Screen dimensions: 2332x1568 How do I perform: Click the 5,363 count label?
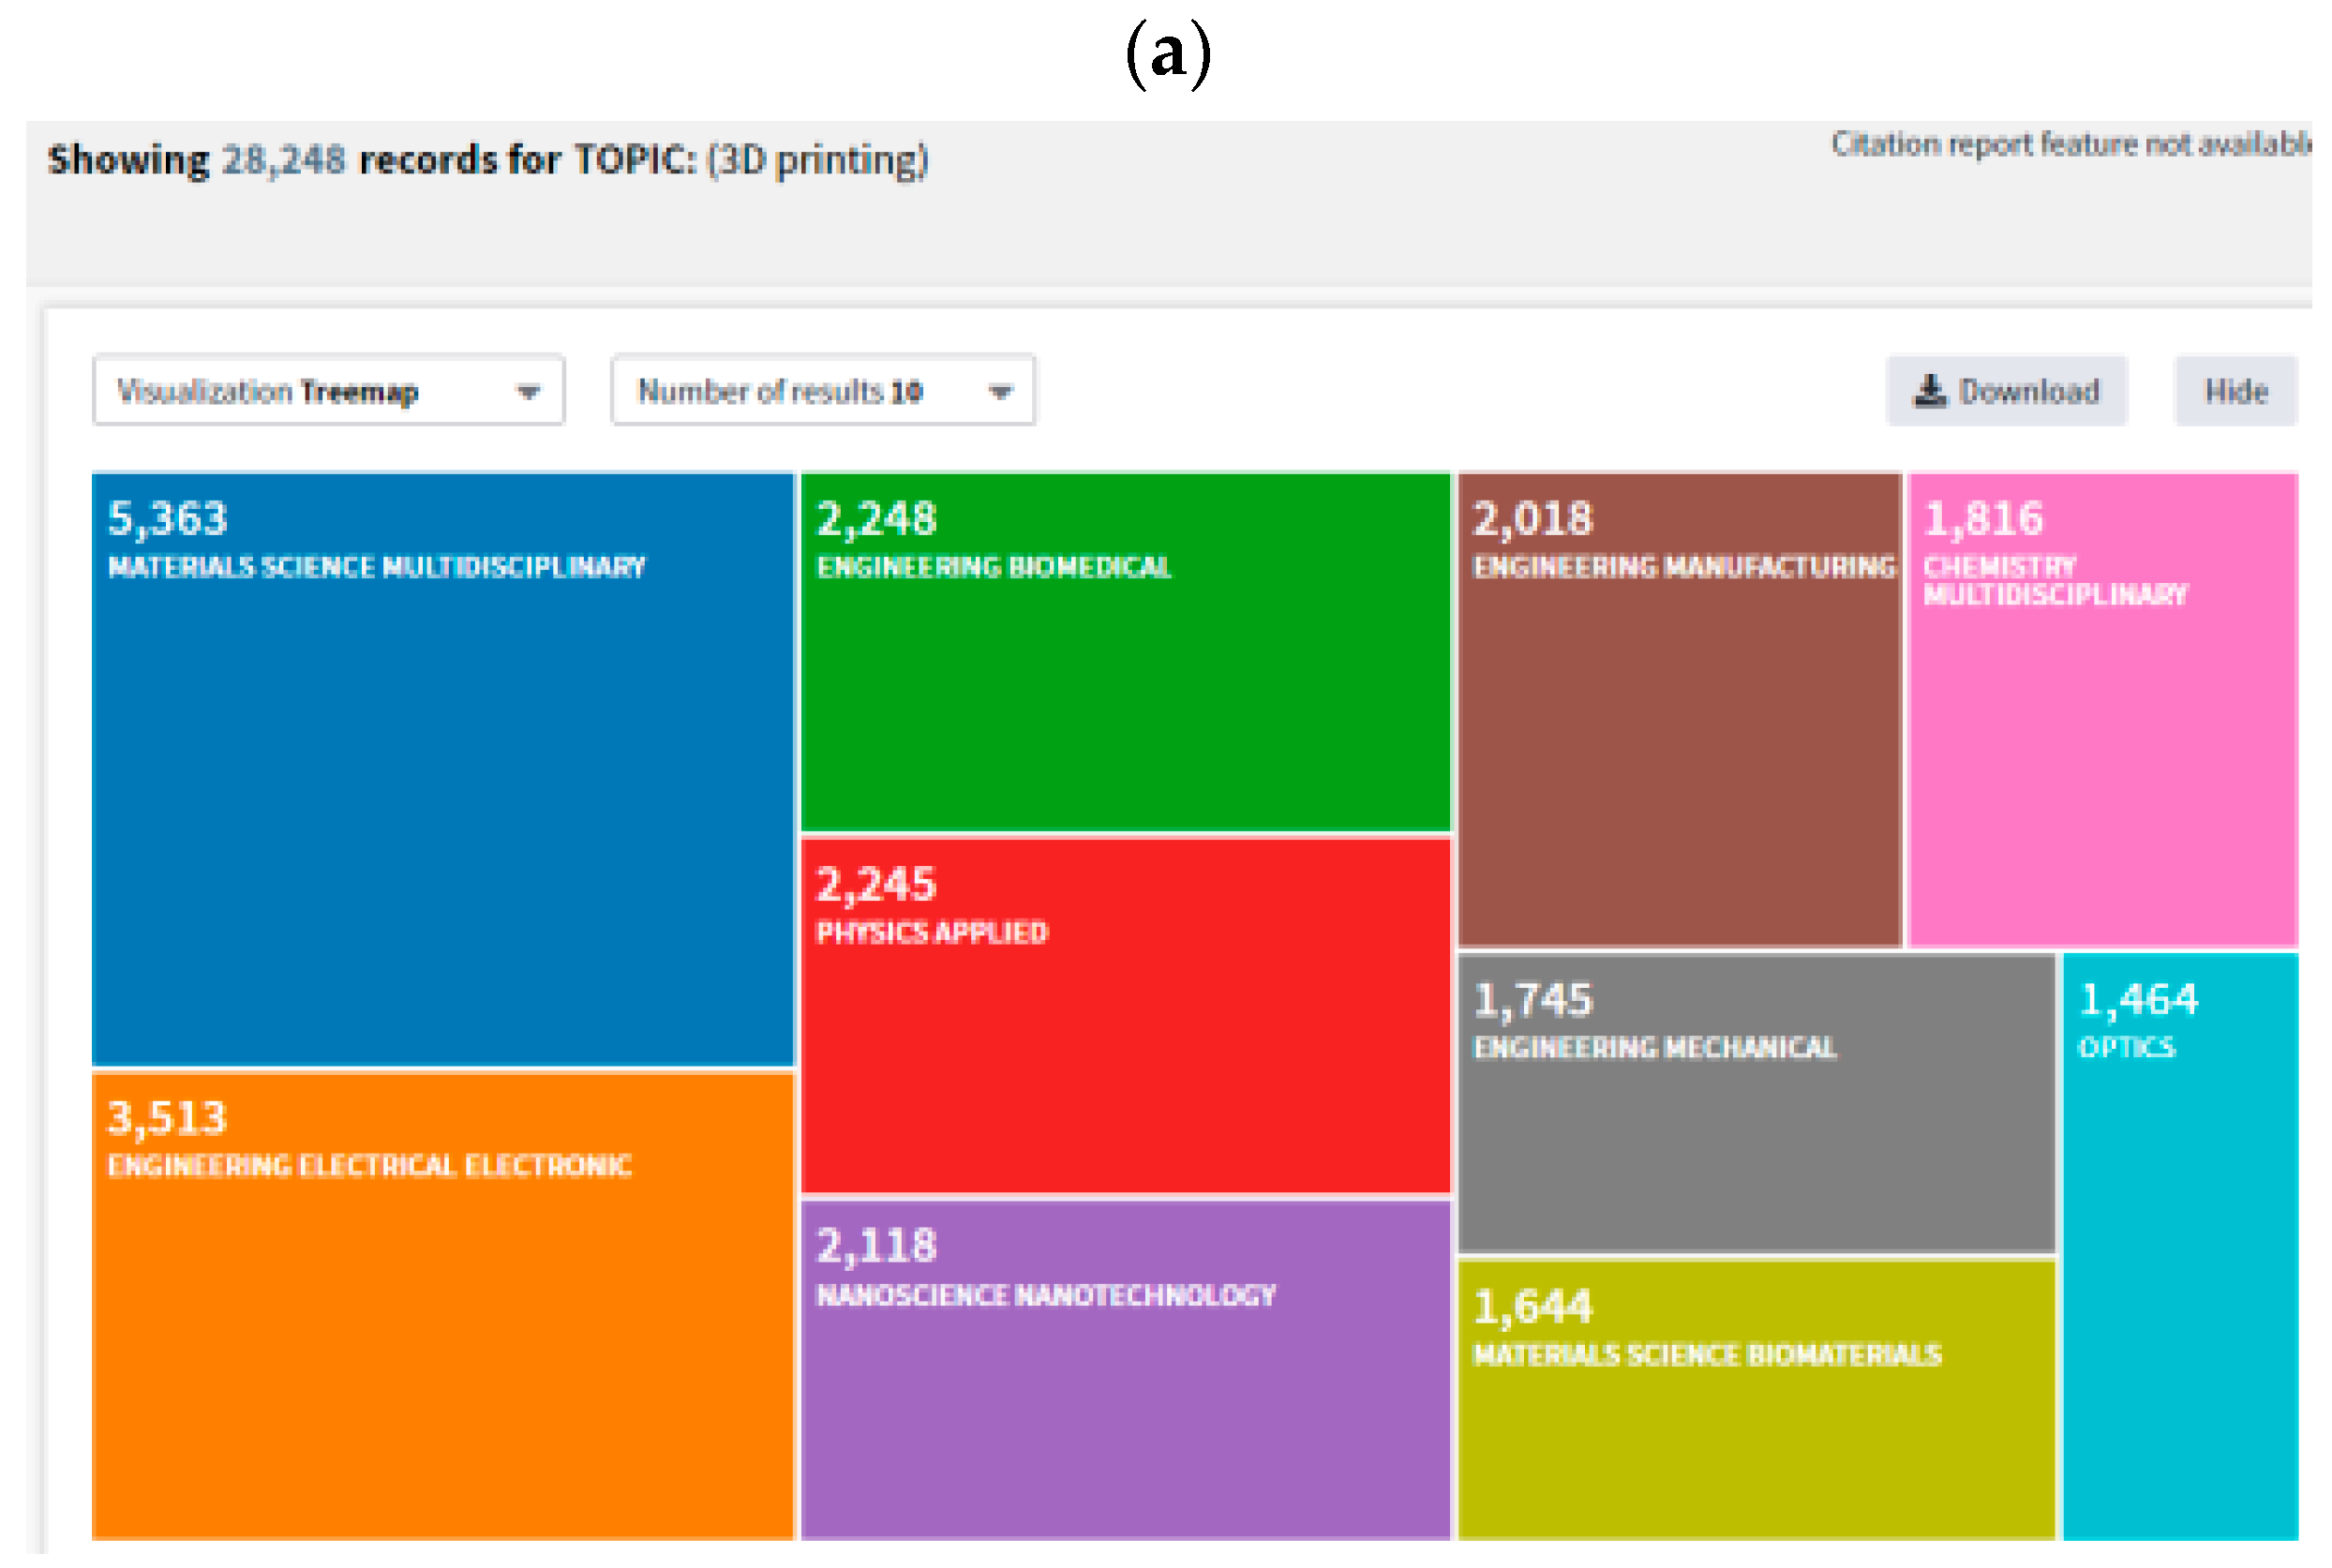point(168,519)
